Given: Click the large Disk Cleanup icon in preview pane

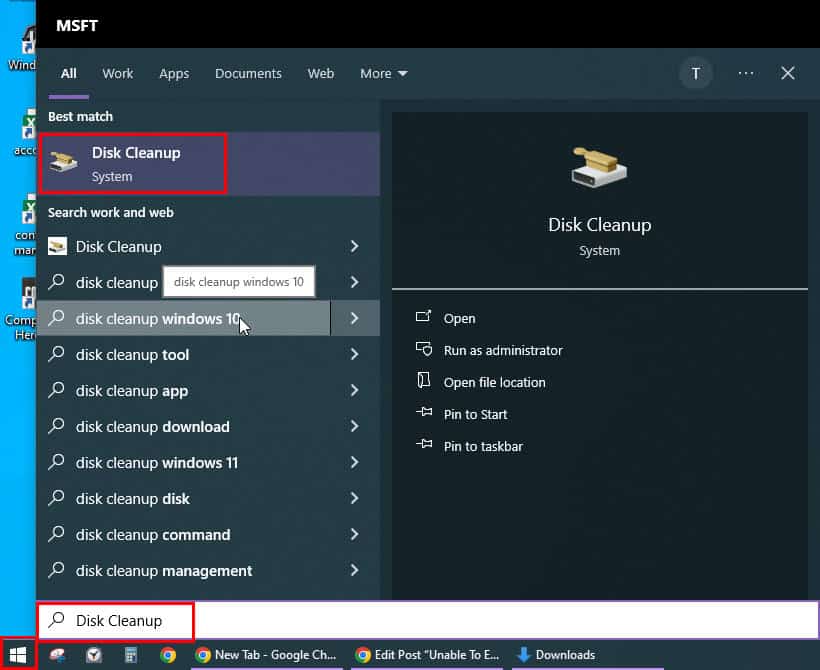Looking at the screenshot, I should tap(599, 167).
